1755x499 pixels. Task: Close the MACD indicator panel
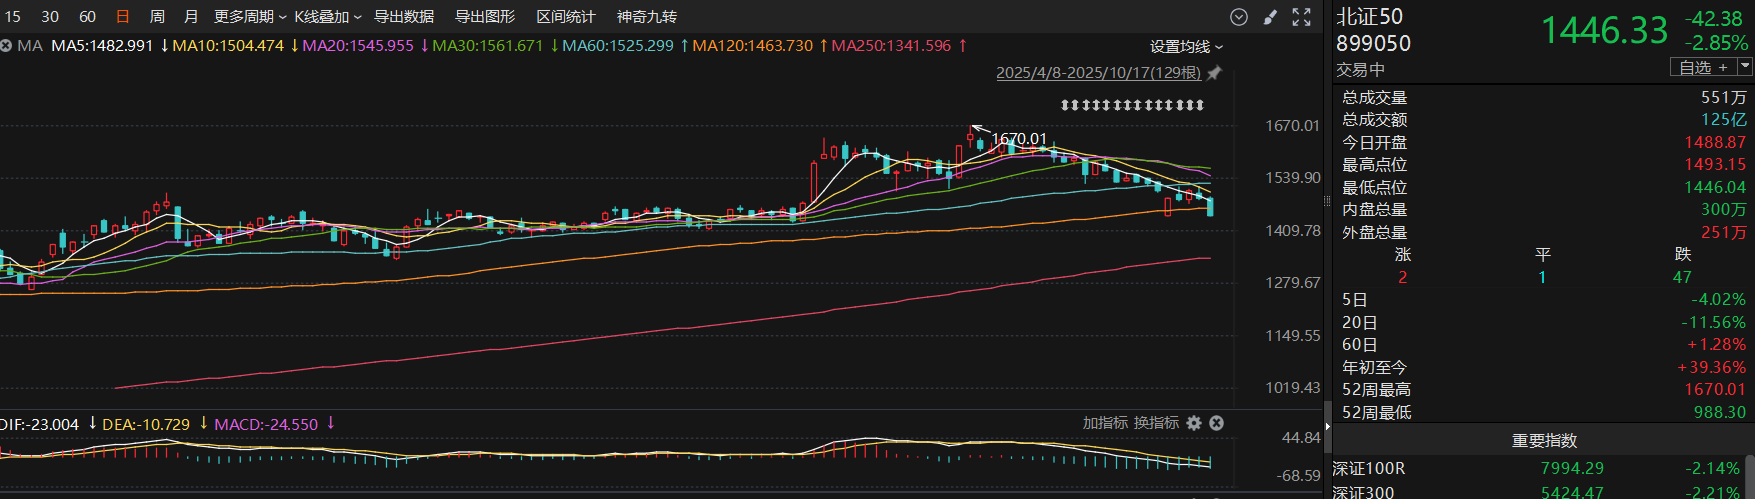[1217, 423]
